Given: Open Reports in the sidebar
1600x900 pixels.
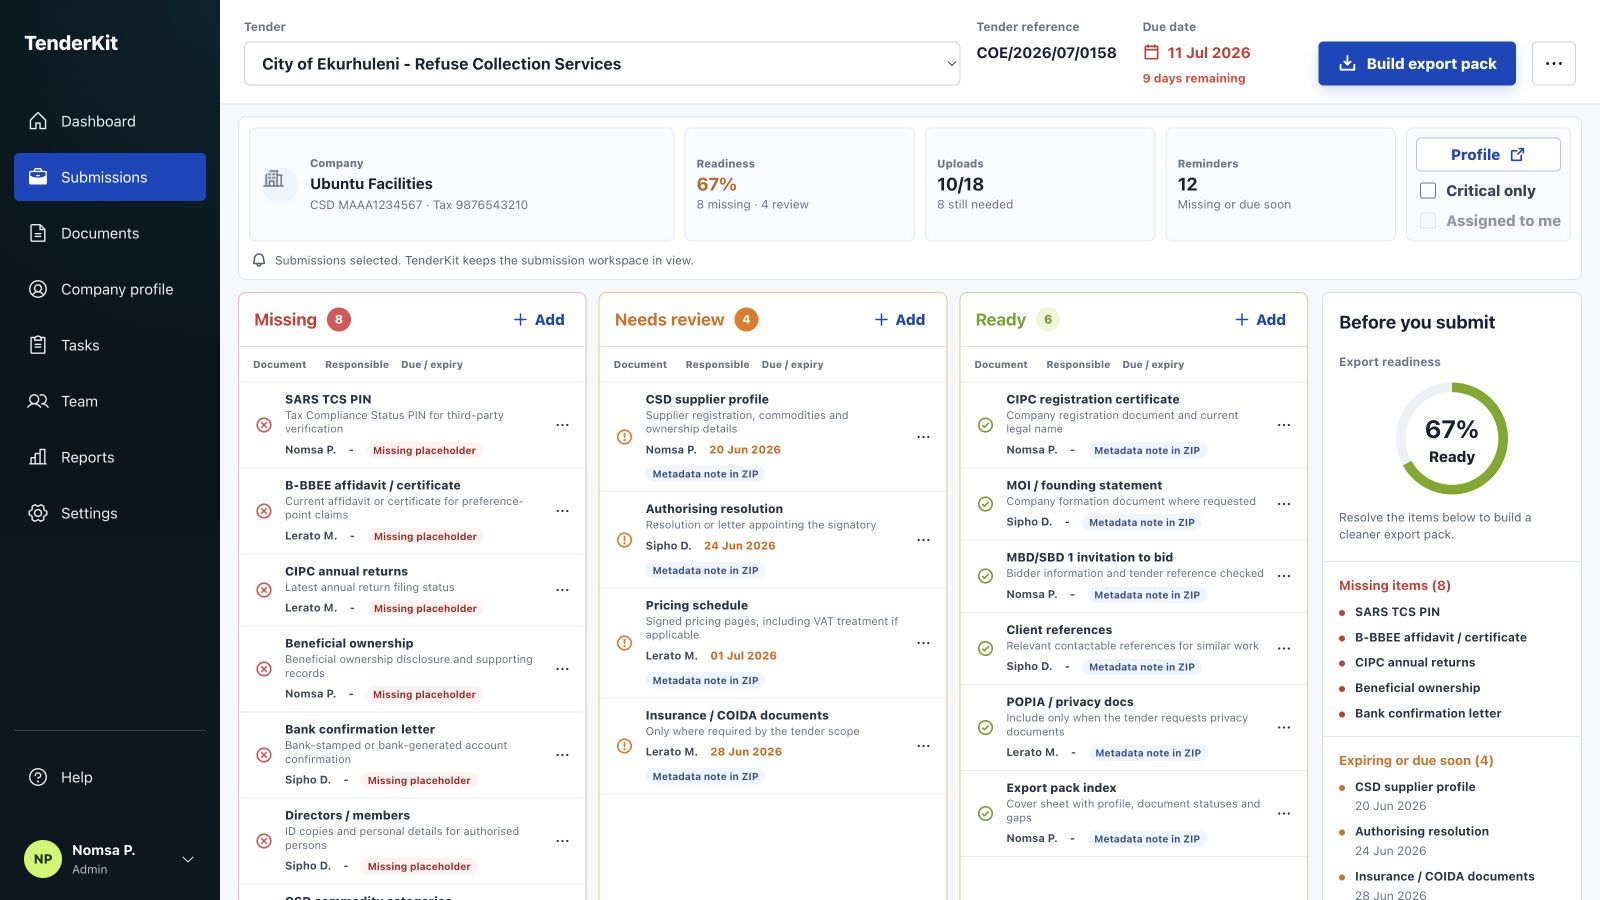Looking at the screenshot, I should [110, 457].
